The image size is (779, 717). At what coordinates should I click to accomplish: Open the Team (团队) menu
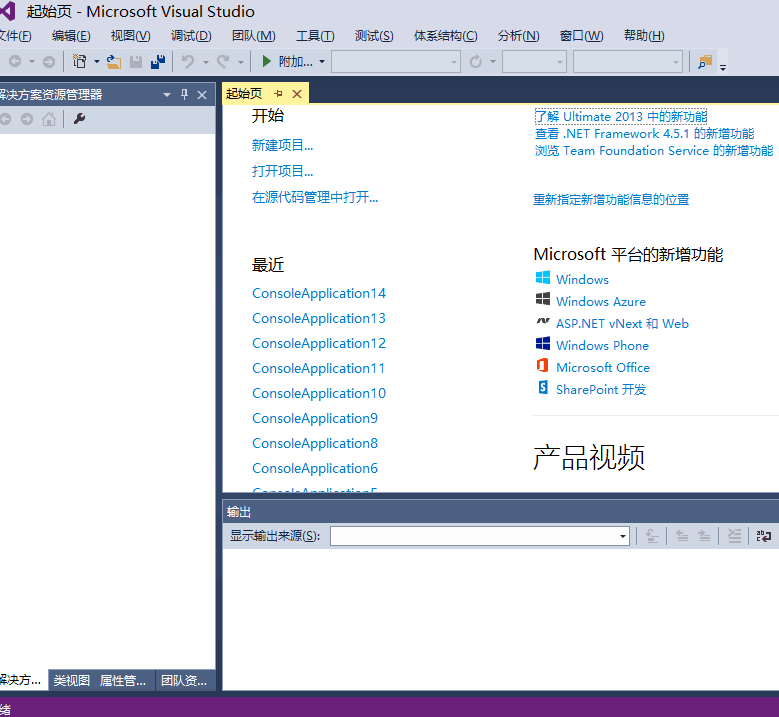point(253,36)
